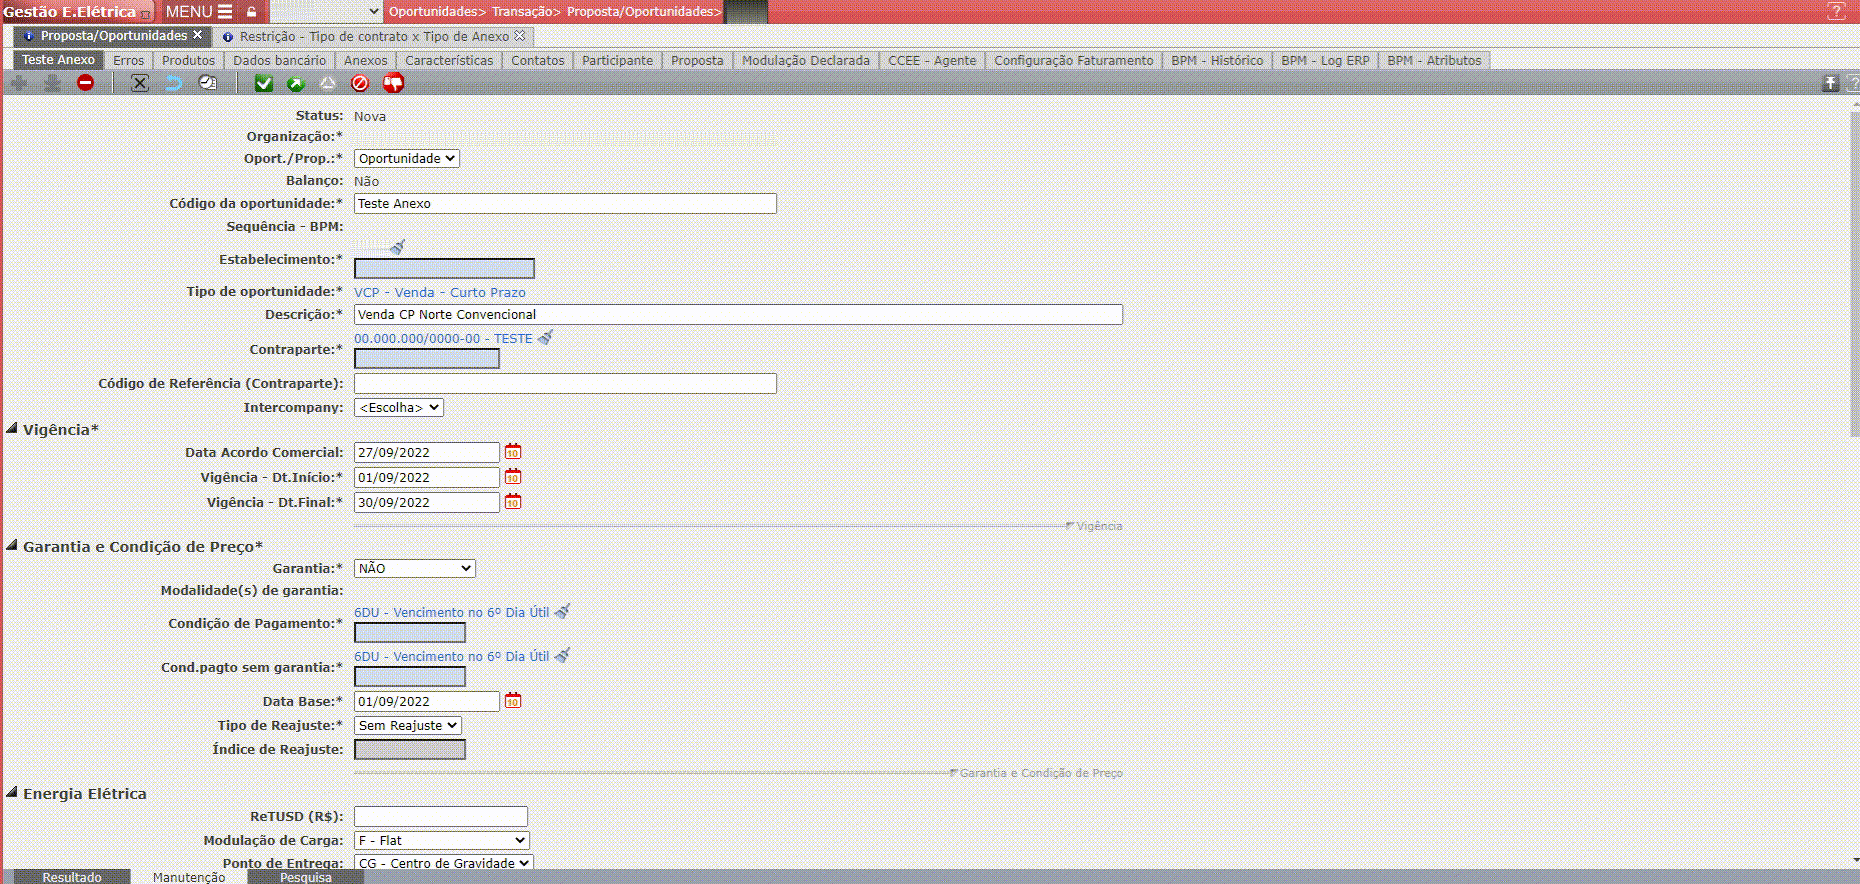Viewport: 1860px width, 884px height.
Task: Open calendar for Vigência Dt.Início
Action: (x=513, y=477)
